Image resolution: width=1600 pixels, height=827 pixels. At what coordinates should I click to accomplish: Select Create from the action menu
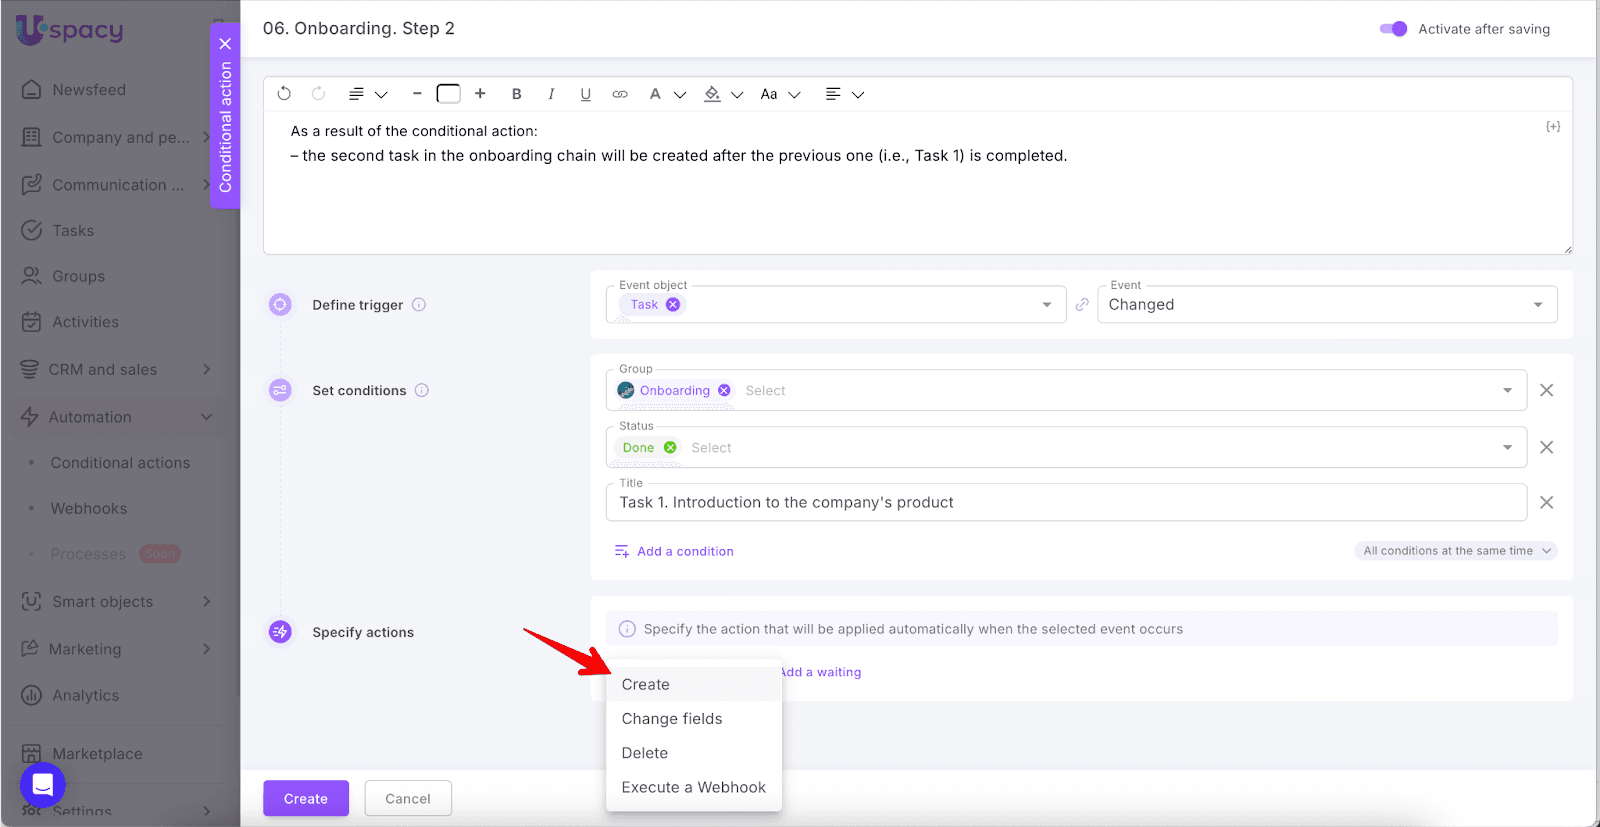646,685
